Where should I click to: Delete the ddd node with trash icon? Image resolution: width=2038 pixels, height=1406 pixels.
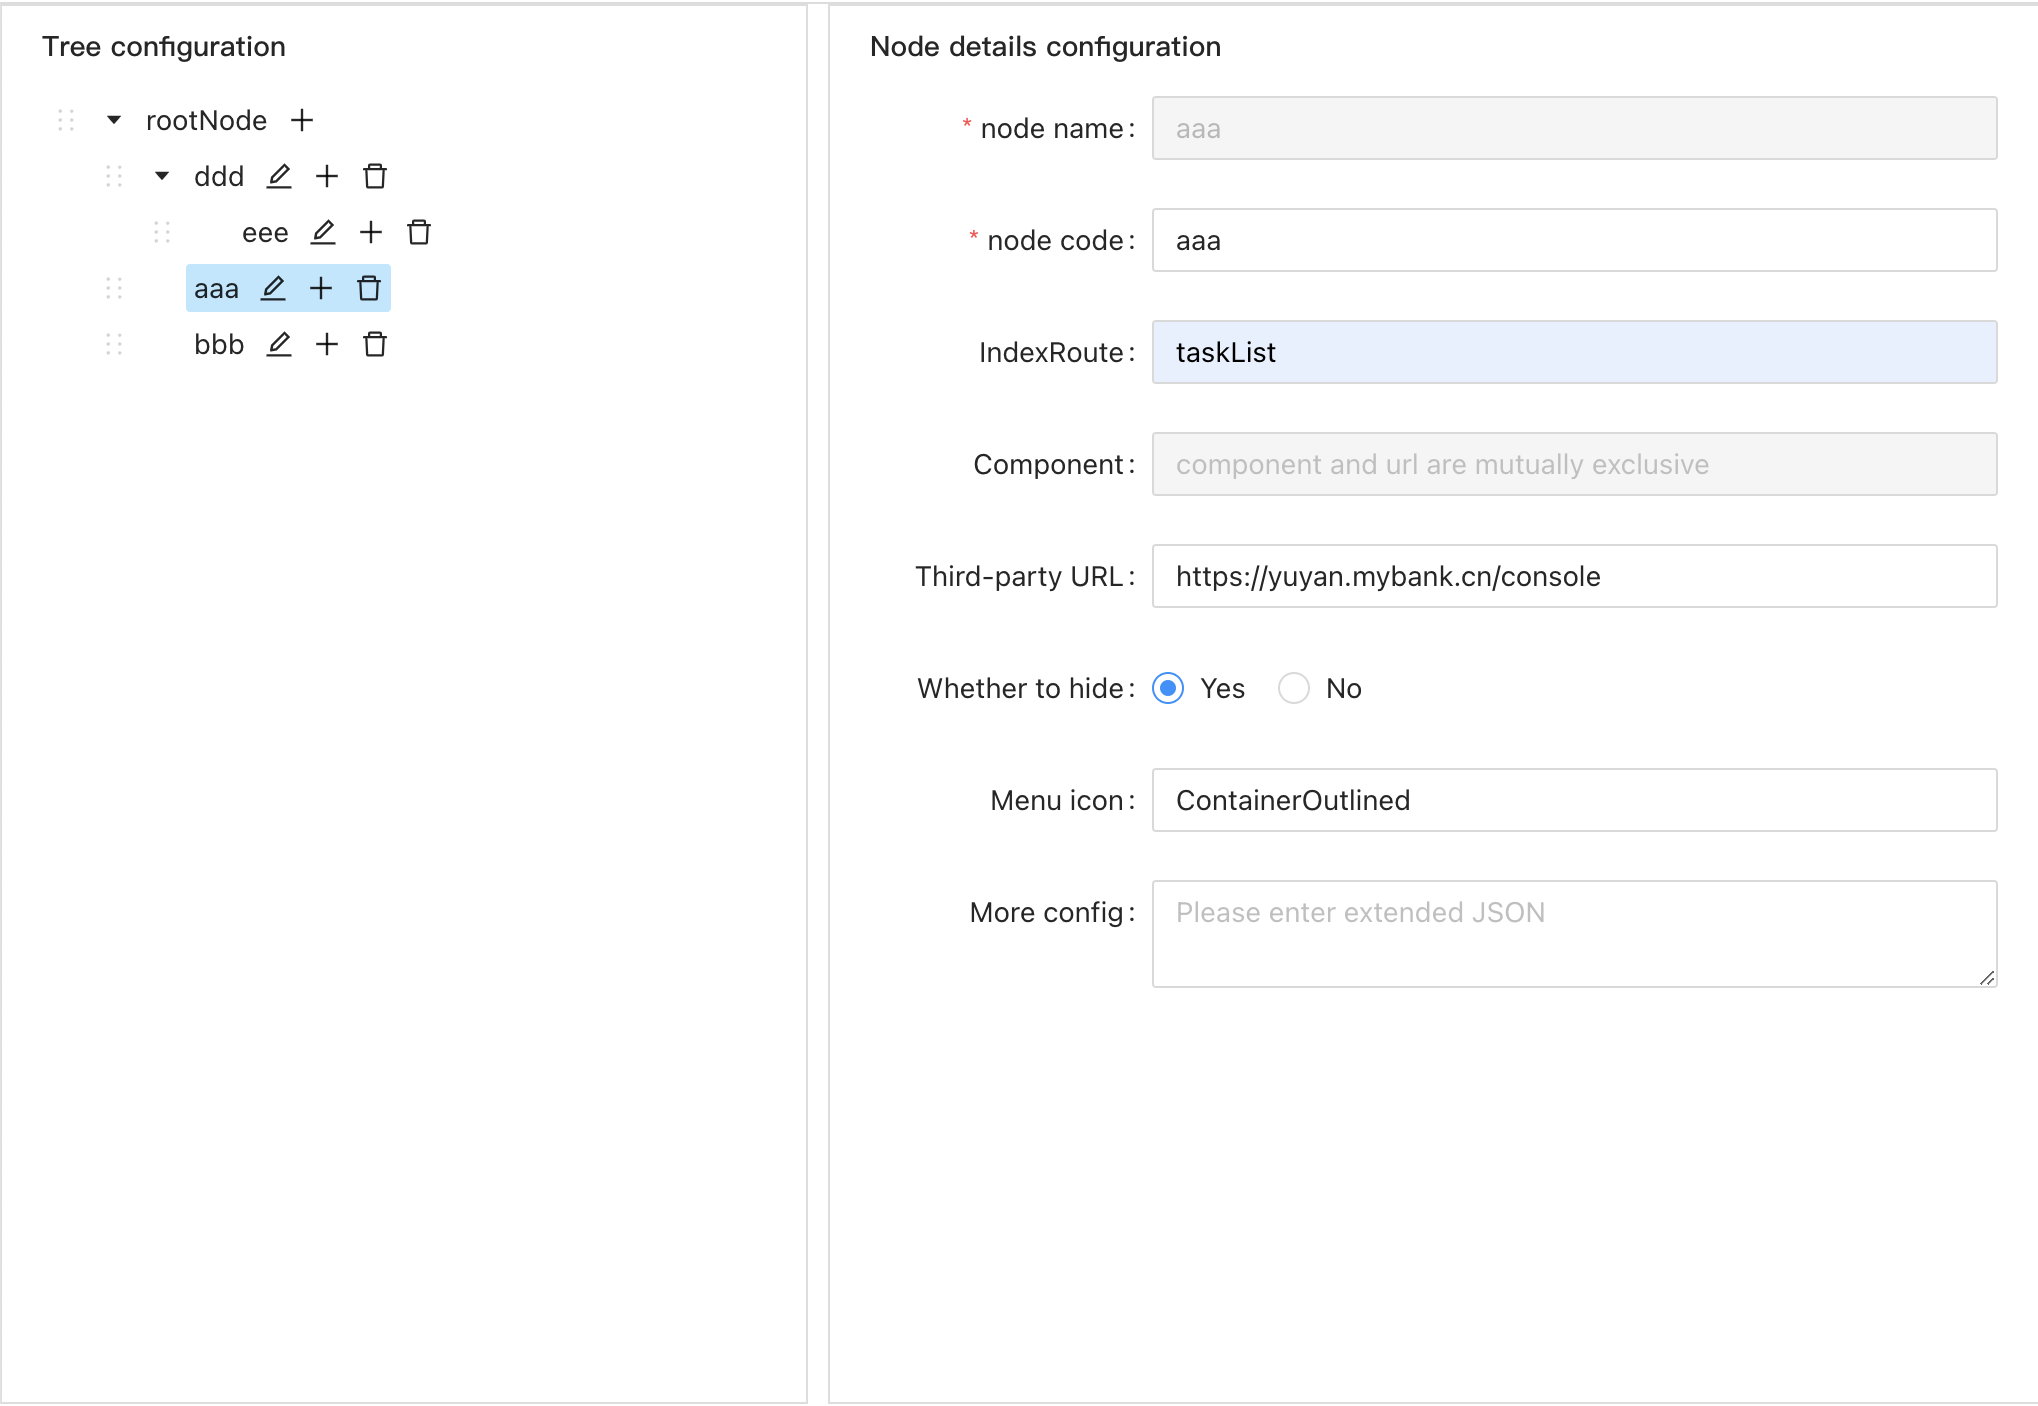point(375,177)
